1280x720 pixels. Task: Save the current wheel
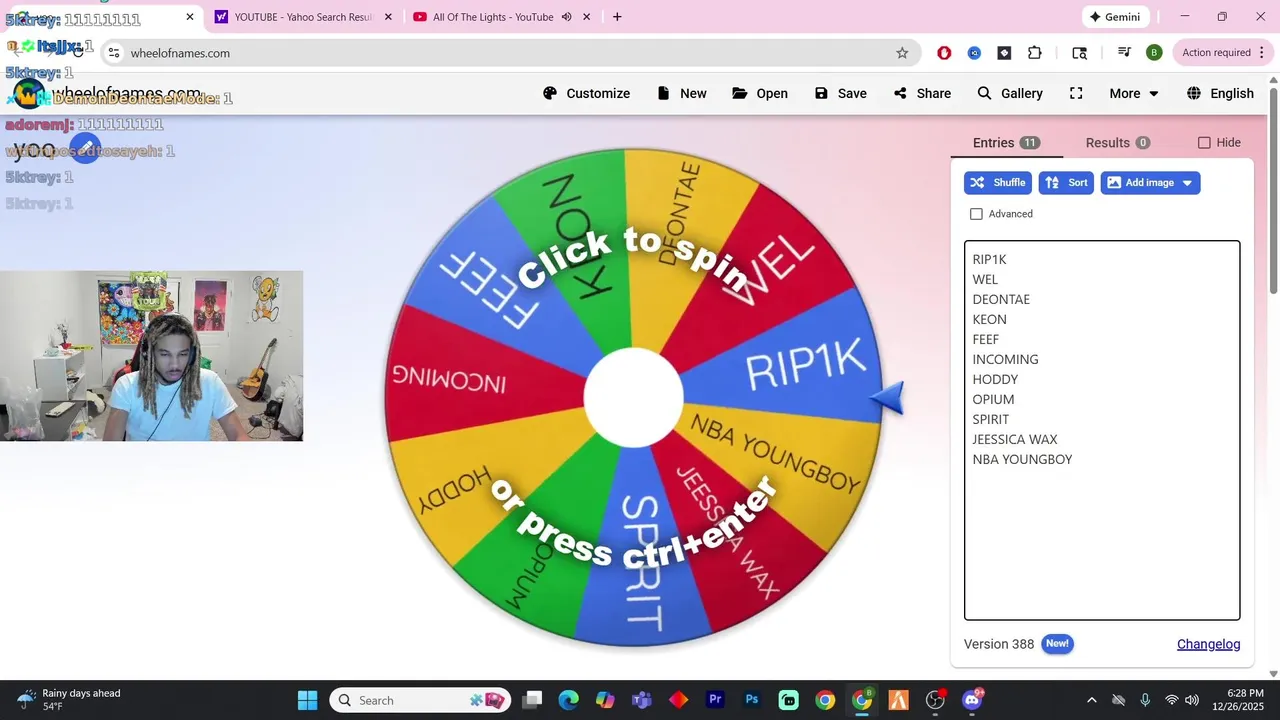click(841, 93)
